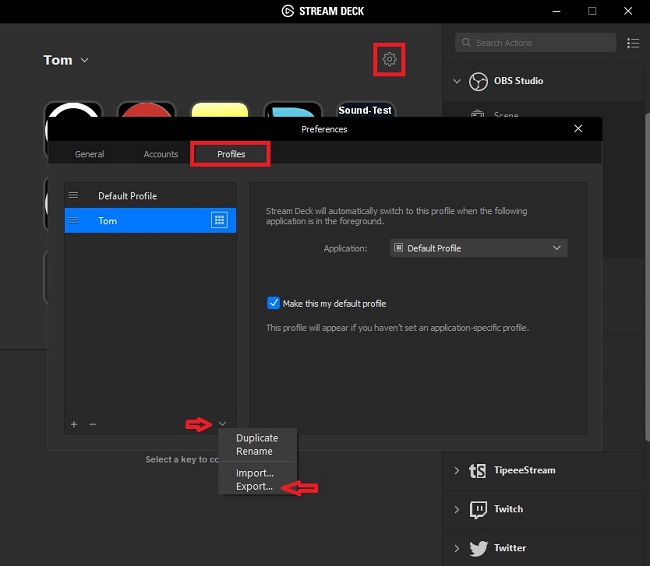The width and height of the screenshot is (650, 566).
Task: Add a new profile with plus
Action: (74, 424)
